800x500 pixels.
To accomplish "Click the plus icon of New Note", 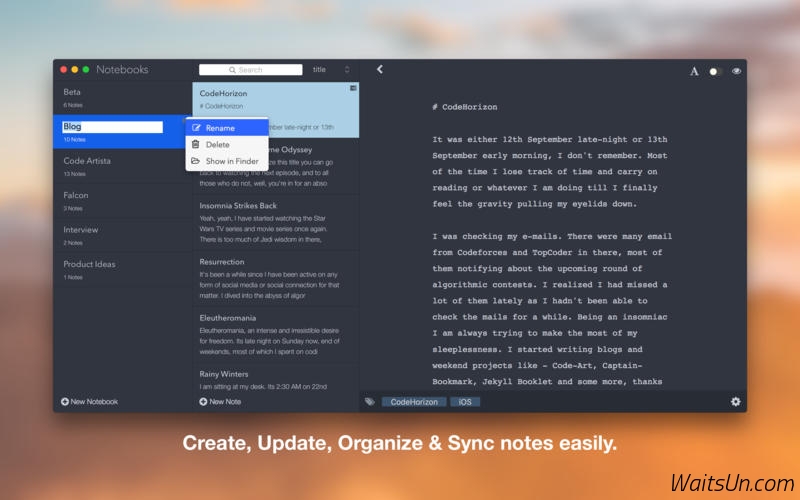I will (203, 402).
